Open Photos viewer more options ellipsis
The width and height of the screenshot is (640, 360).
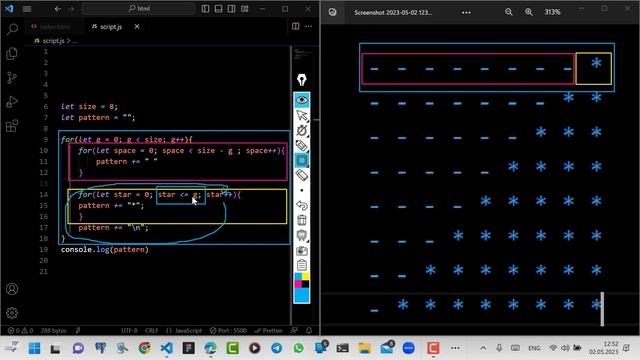(466, 13)
